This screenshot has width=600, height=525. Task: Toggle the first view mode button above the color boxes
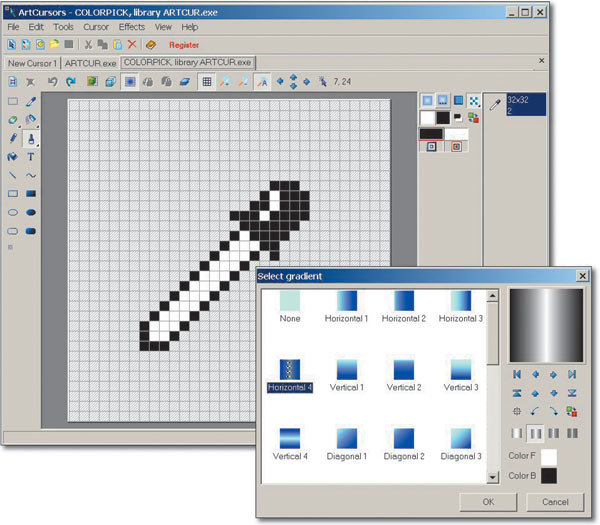427,101
